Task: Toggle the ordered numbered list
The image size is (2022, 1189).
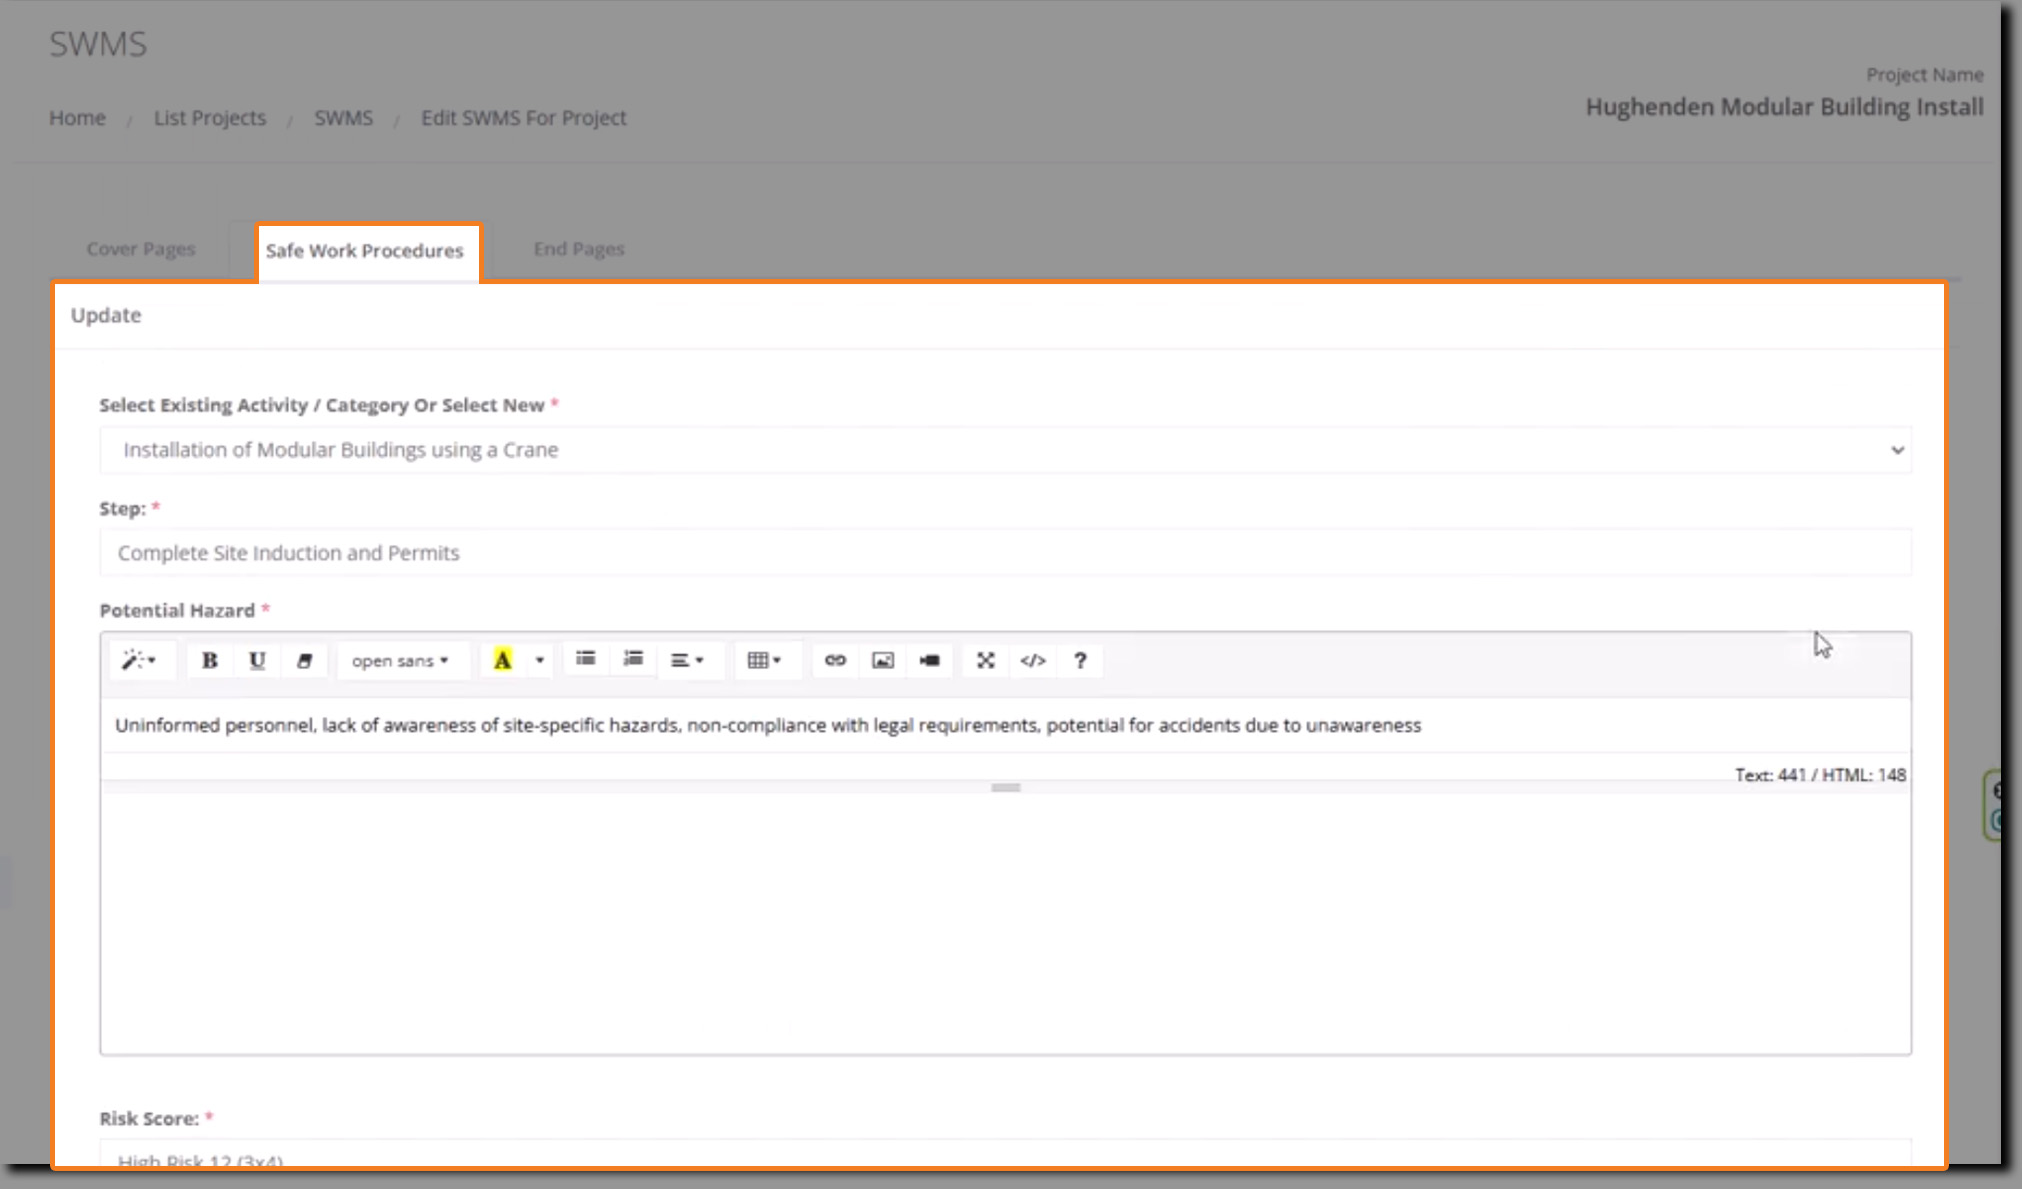Action: (633, 658)
